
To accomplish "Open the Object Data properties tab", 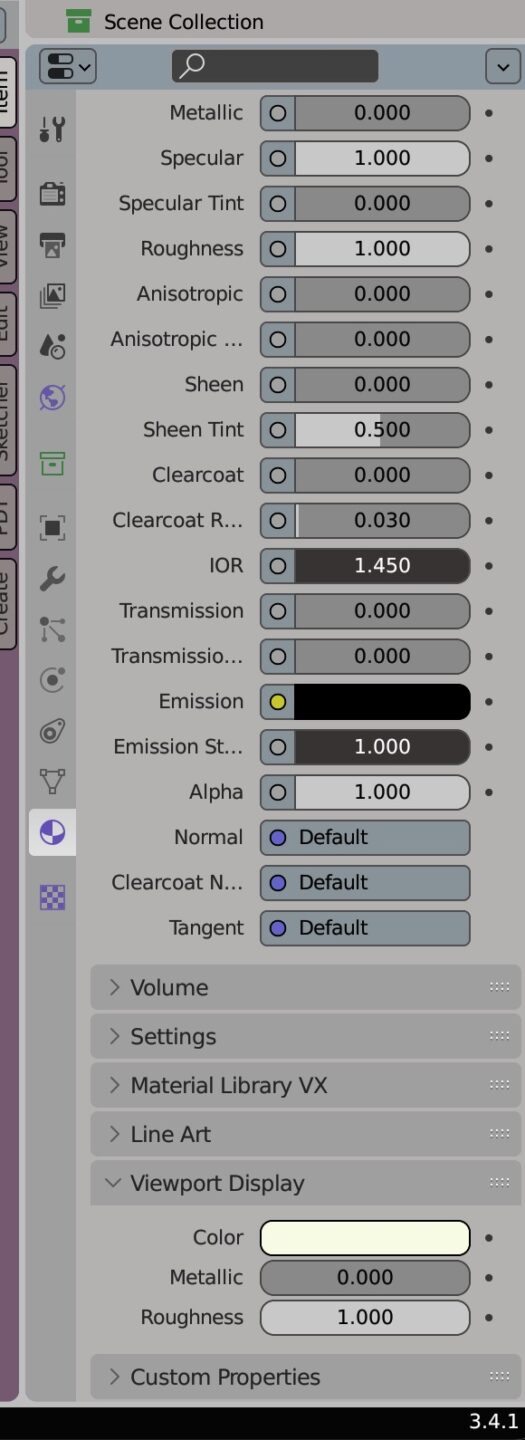I will coord(52,781).
